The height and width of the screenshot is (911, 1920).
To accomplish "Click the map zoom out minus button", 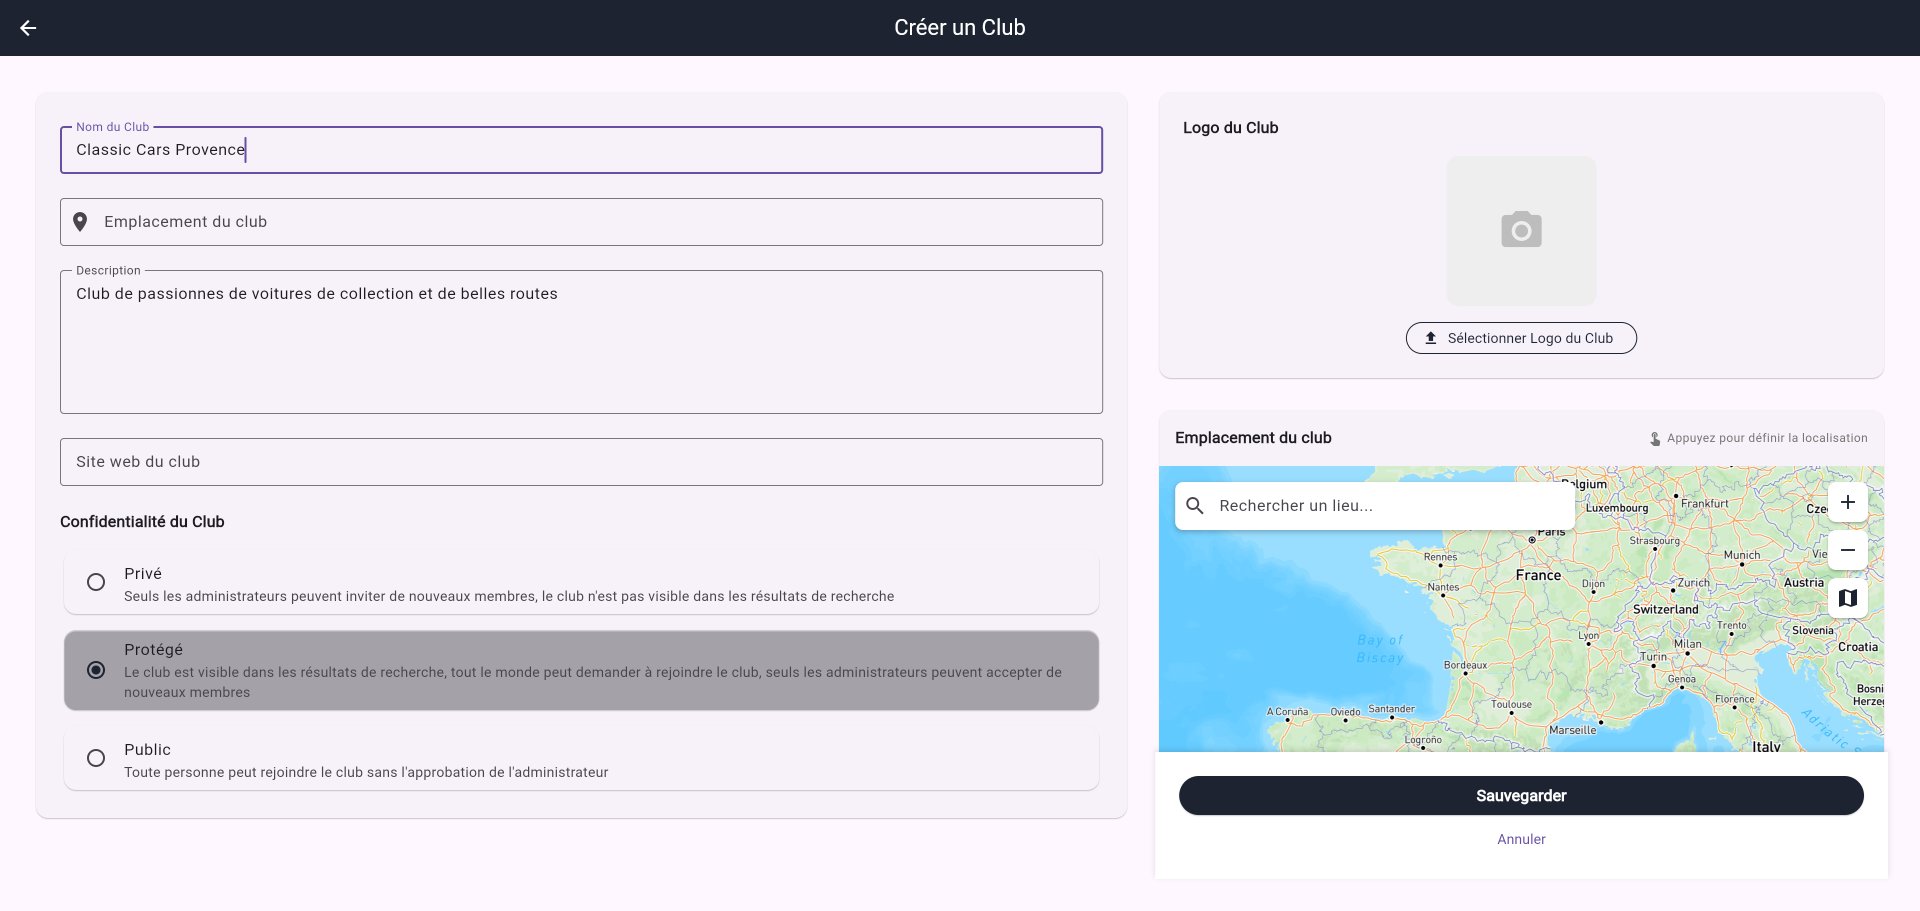I will 1847,550.
